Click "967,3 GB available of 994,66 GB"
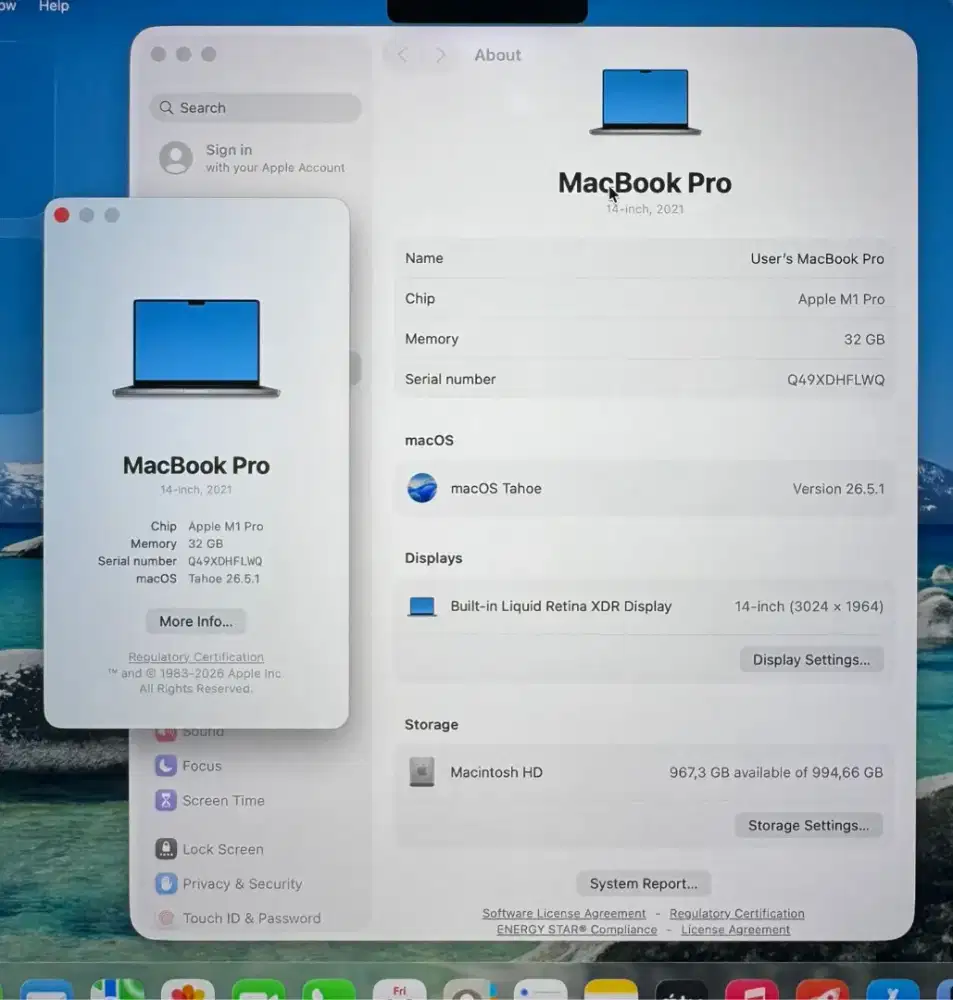Screen dimensions: 953x1000 coord(776,772)
